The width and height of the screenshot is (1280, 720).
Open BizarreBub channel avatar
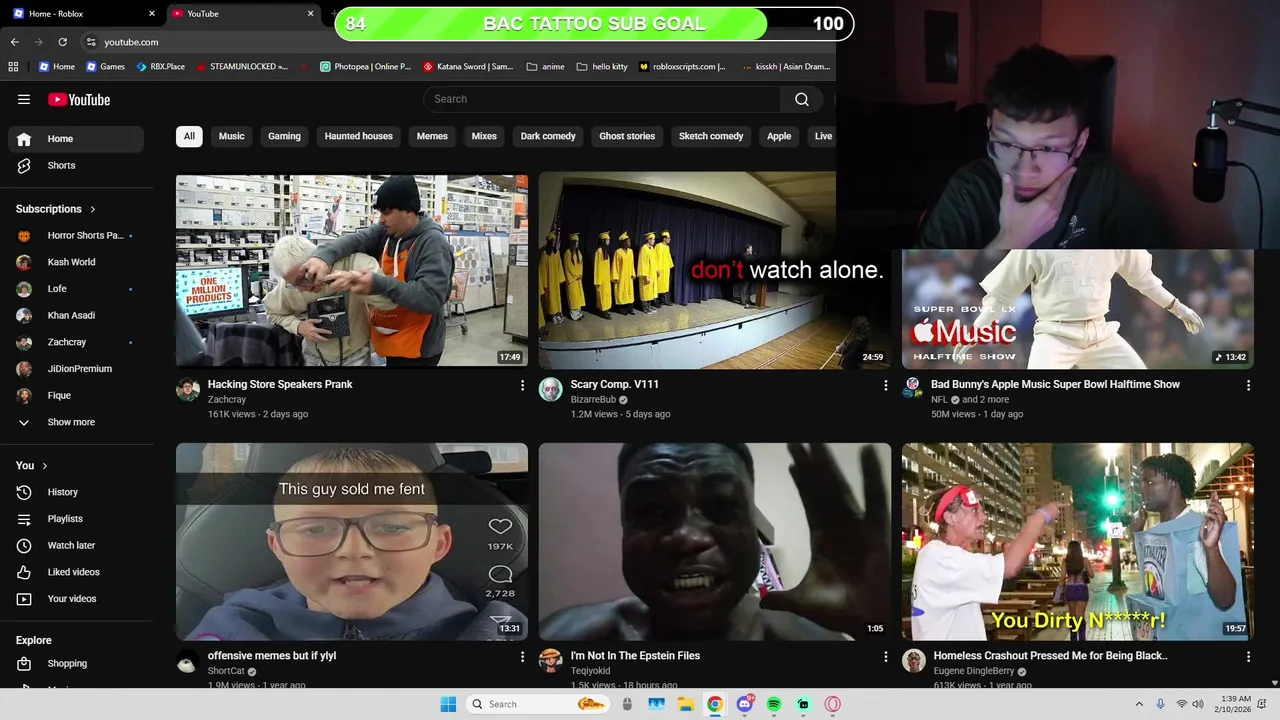[x=551, y=389]
